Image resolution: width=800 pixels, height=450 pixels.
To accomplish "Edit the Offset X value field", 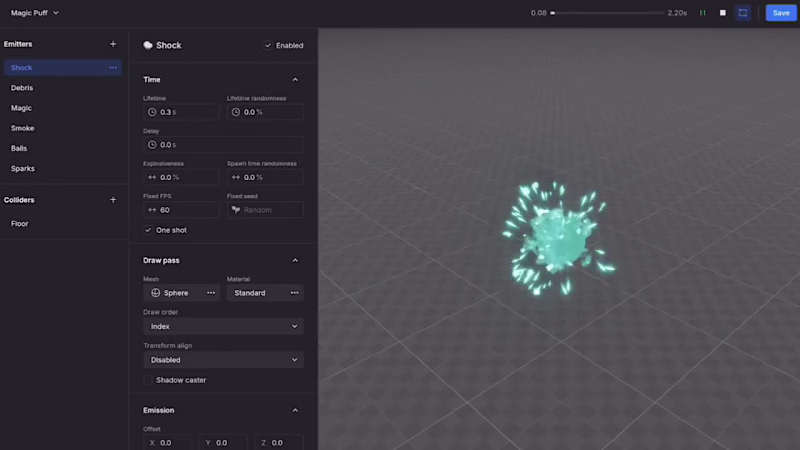I will point(168,442).
